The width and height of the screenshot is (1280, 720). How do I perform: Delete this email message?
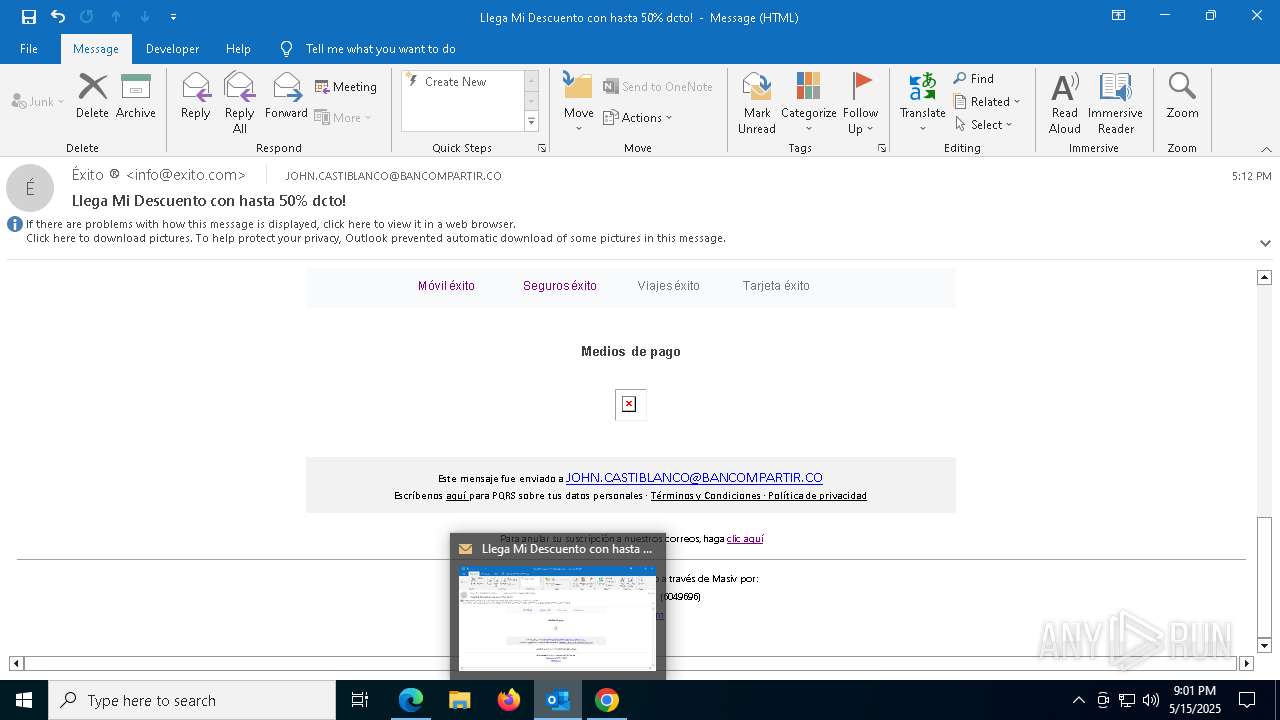tap(92, 97)
